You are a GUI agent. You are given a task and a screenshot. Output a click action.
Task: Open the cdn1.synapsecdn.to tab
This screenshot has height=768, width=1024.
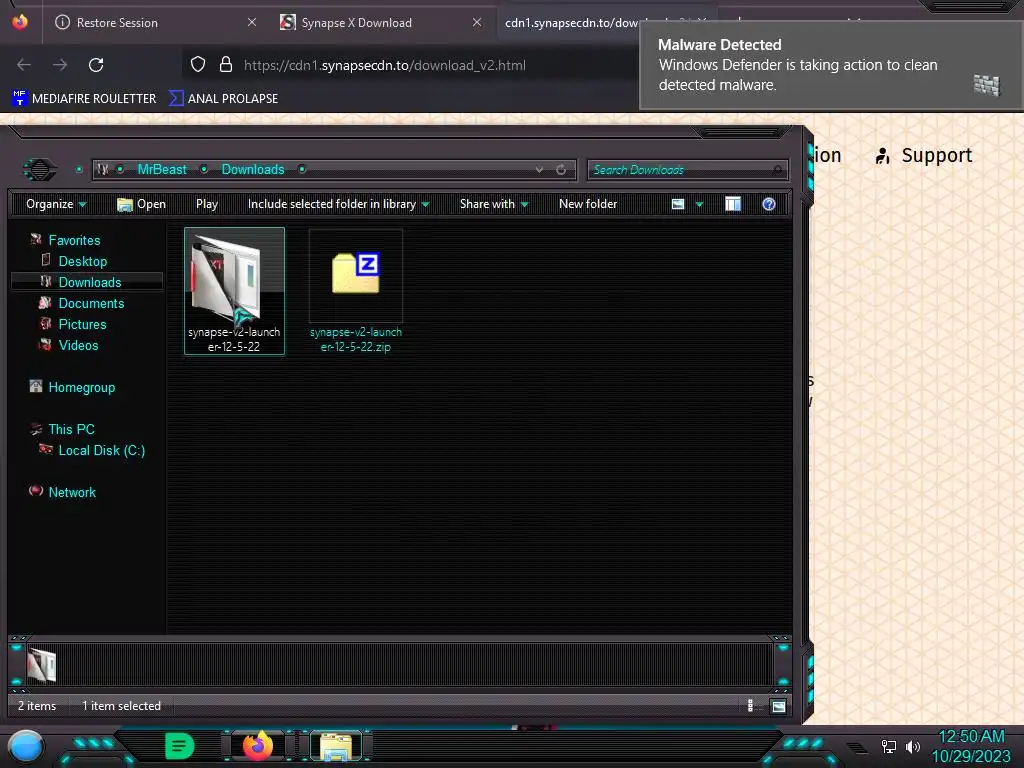571,22
